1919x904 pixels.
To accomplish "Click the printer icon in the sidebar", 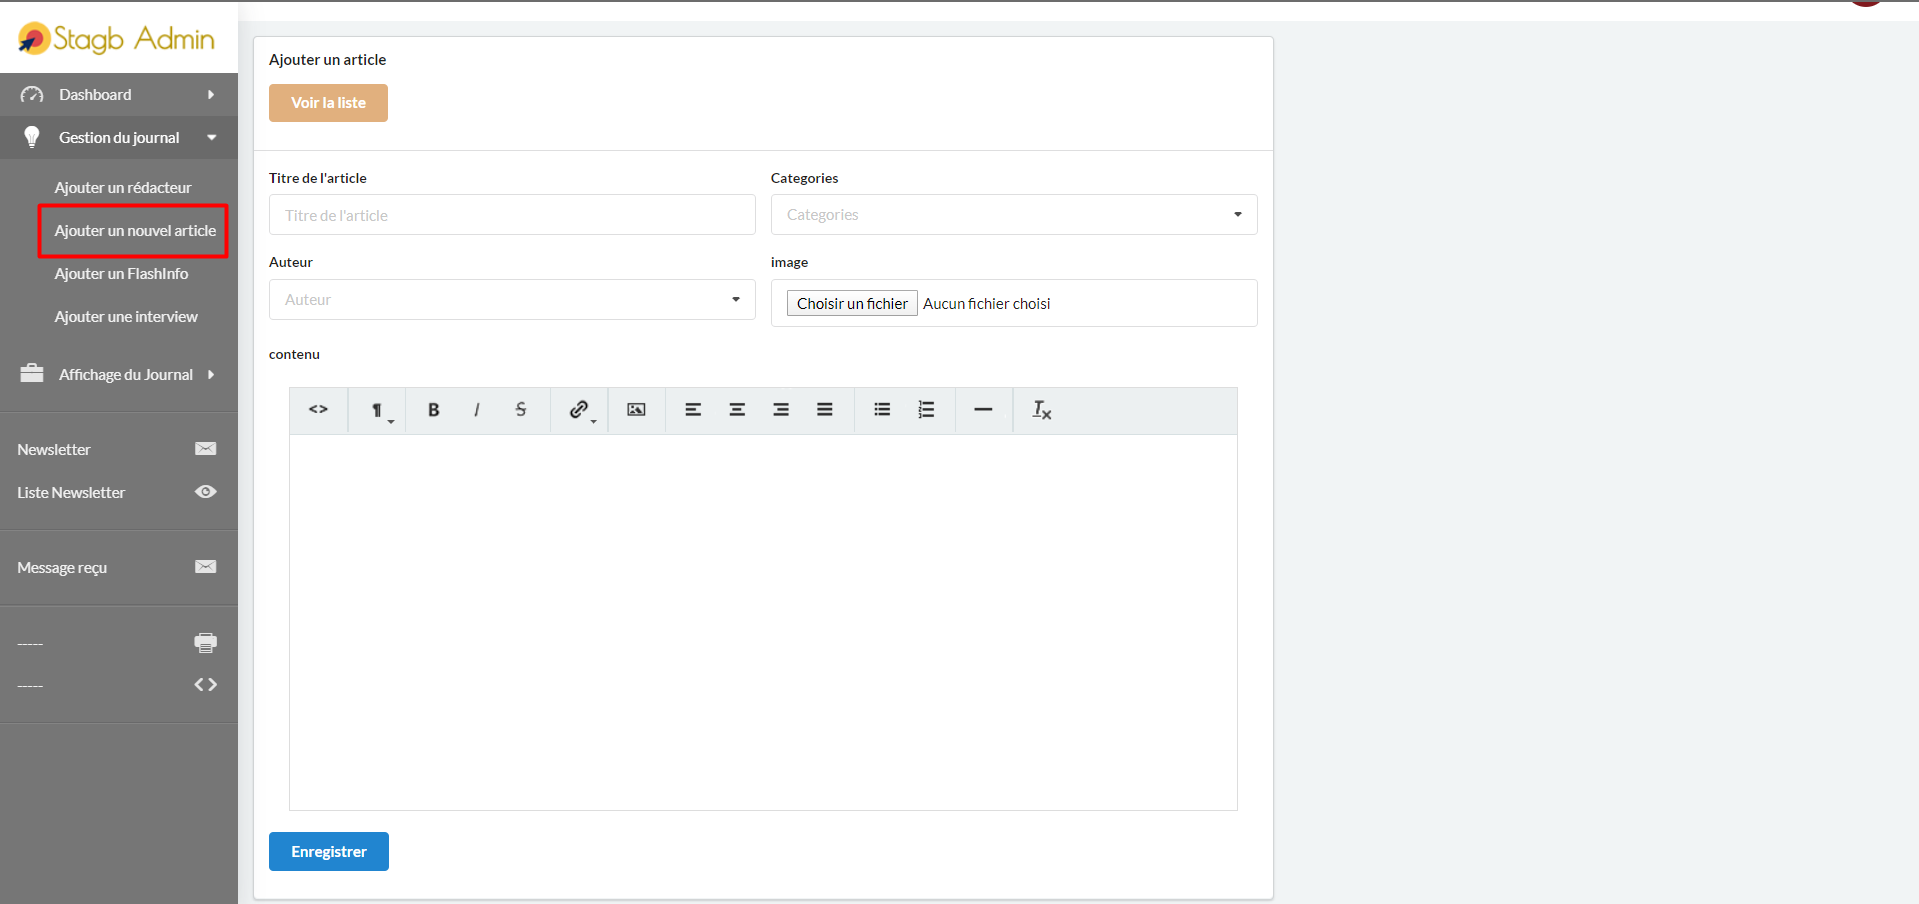I will tap(206, 643).
